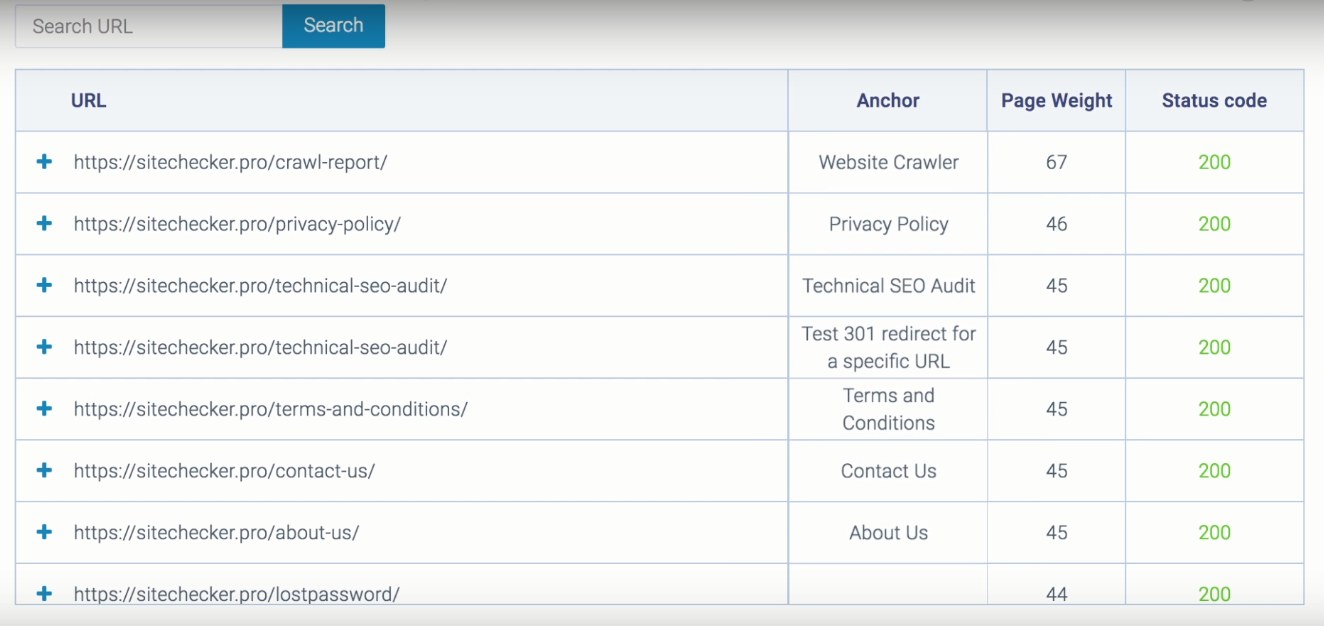Select the Privacy Policy anchor text
The image size is (1324, 626).
pos(888,224)
